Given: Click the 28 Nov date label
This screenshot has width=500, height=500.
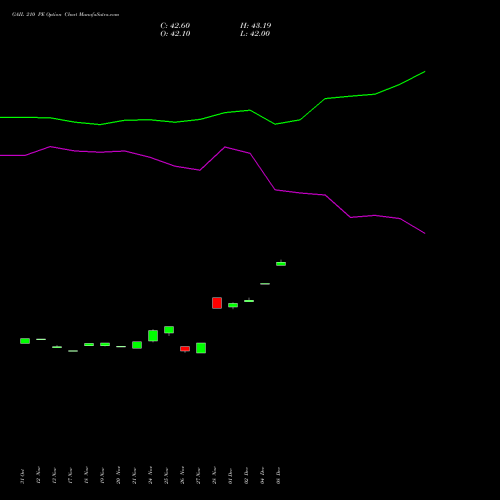Looking at the screenshot, I should pyautogui.click(x=214, y=475).
